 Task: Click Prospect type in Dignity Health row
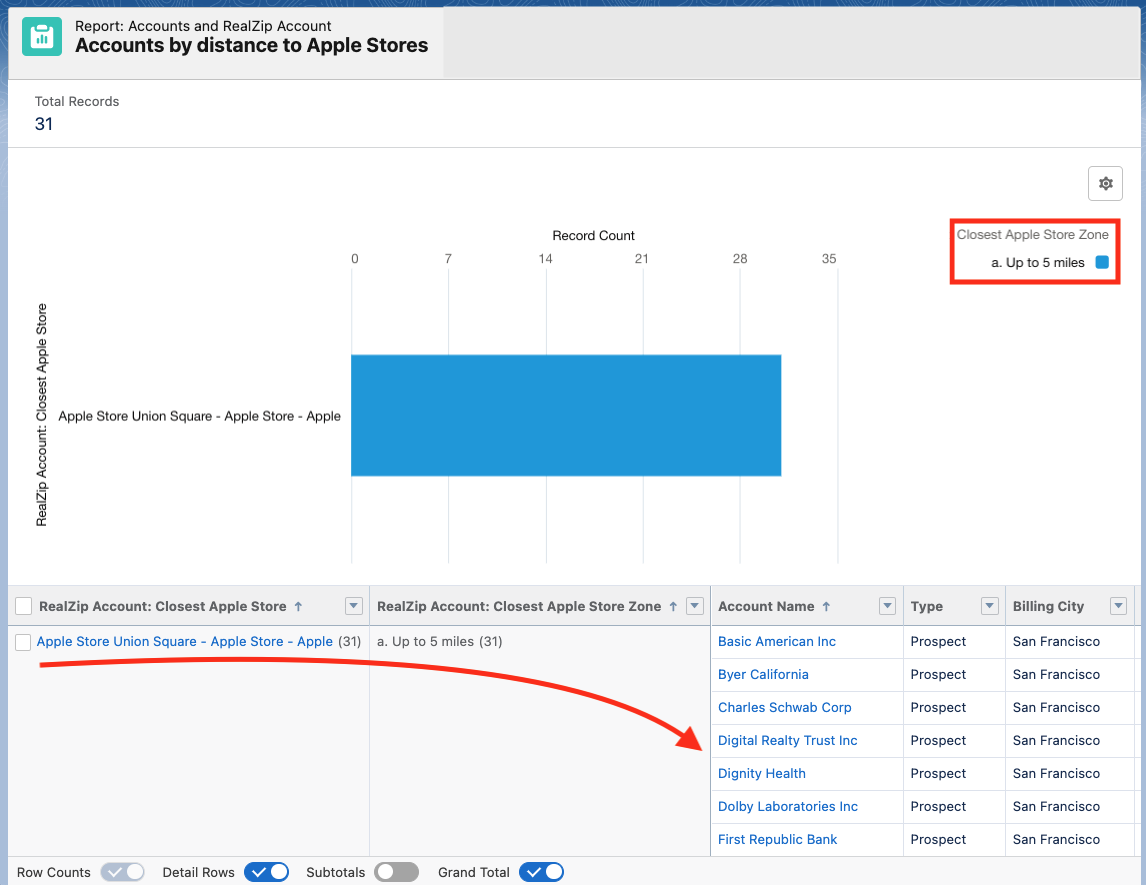(x=938, y=773)
